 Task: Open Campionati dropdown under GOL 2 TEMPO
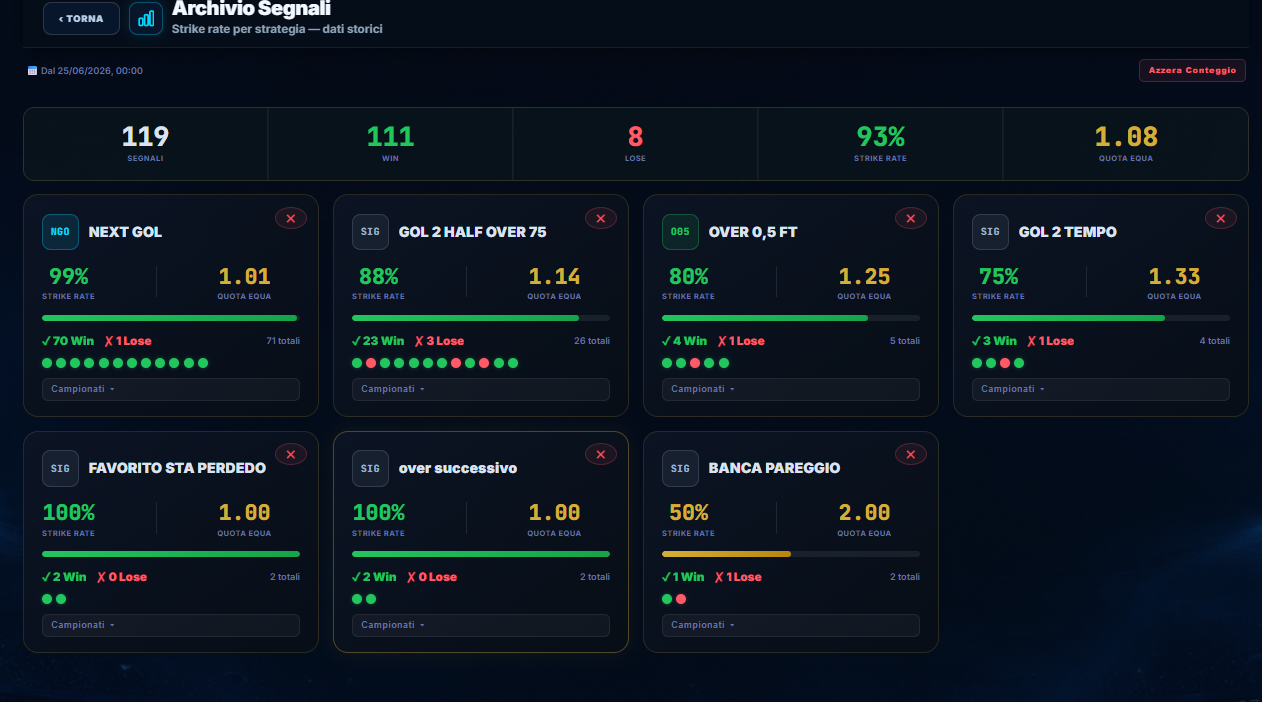click(x=1101, y=389)
